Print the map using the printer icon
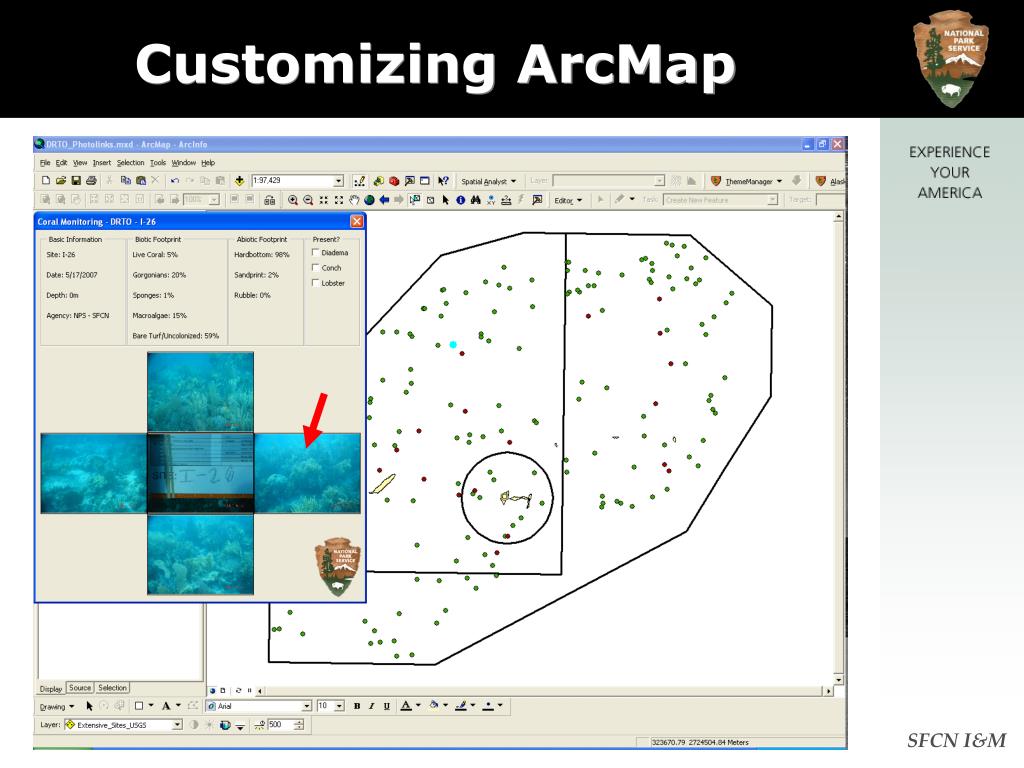The height and width of the screenshot is (768, 1024). pos(91,181)
